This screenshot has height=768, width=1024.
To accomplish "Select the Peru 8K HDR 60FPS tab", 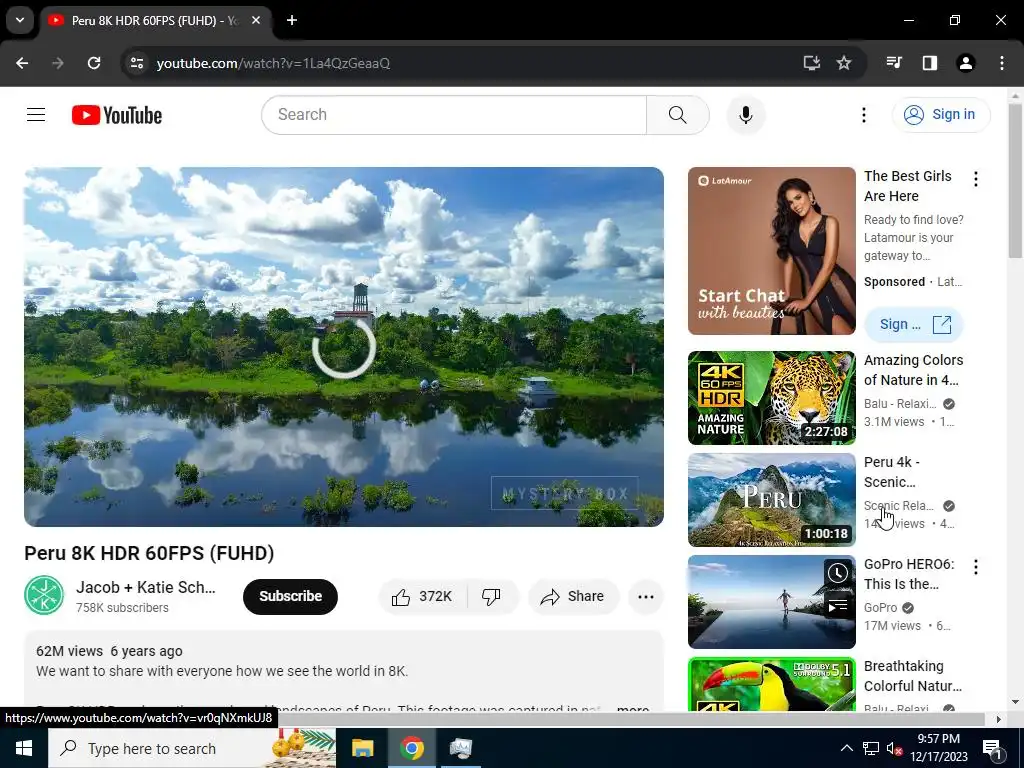I will pos(155,20).
